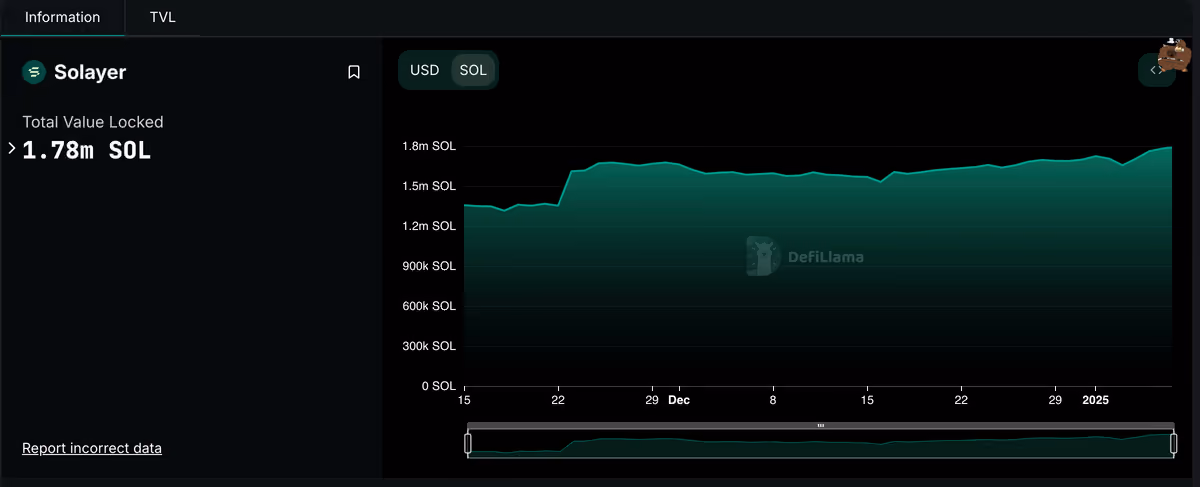Grab the right range slider handle
Screen dimensions: 1200x487
pyautogui.click(x=1172, y=443)
